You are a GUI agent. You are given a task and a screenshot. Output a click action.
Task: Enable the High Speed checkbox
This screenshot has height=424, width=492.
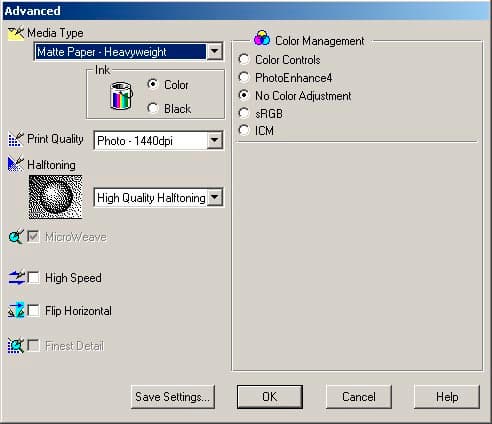point(33,277)
